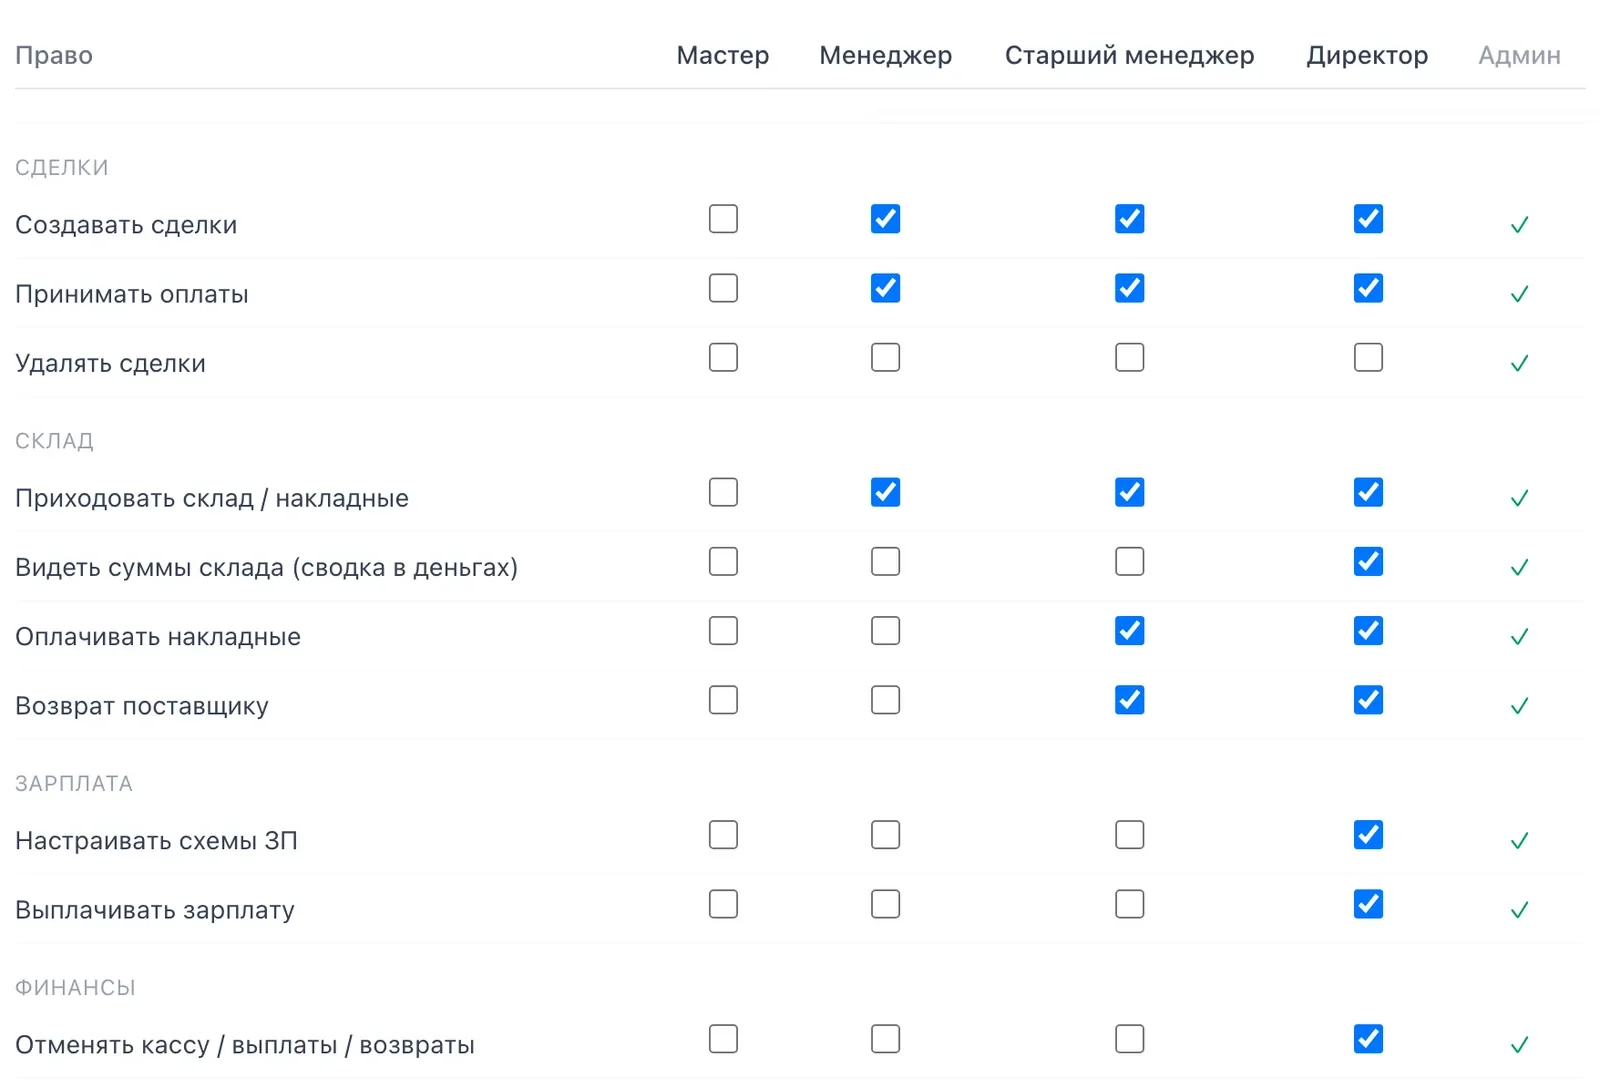Uncheck Оплачивать накладные for Старший менеджер

(1129, 631)
